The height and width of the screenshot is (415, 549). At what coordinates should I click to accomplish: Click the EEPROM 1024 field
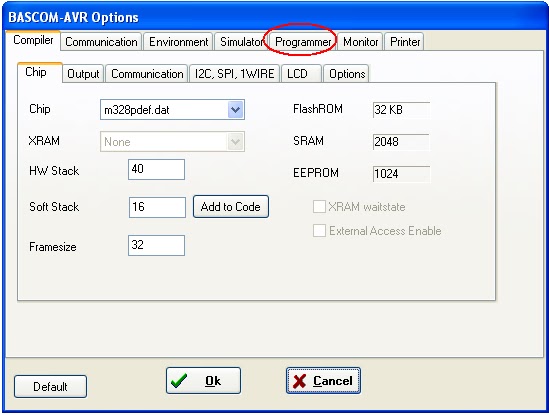(x=401, y=174)
